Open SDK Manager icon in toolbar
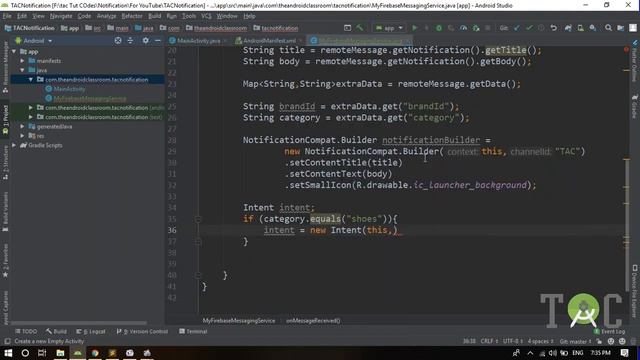 (593, 28)
